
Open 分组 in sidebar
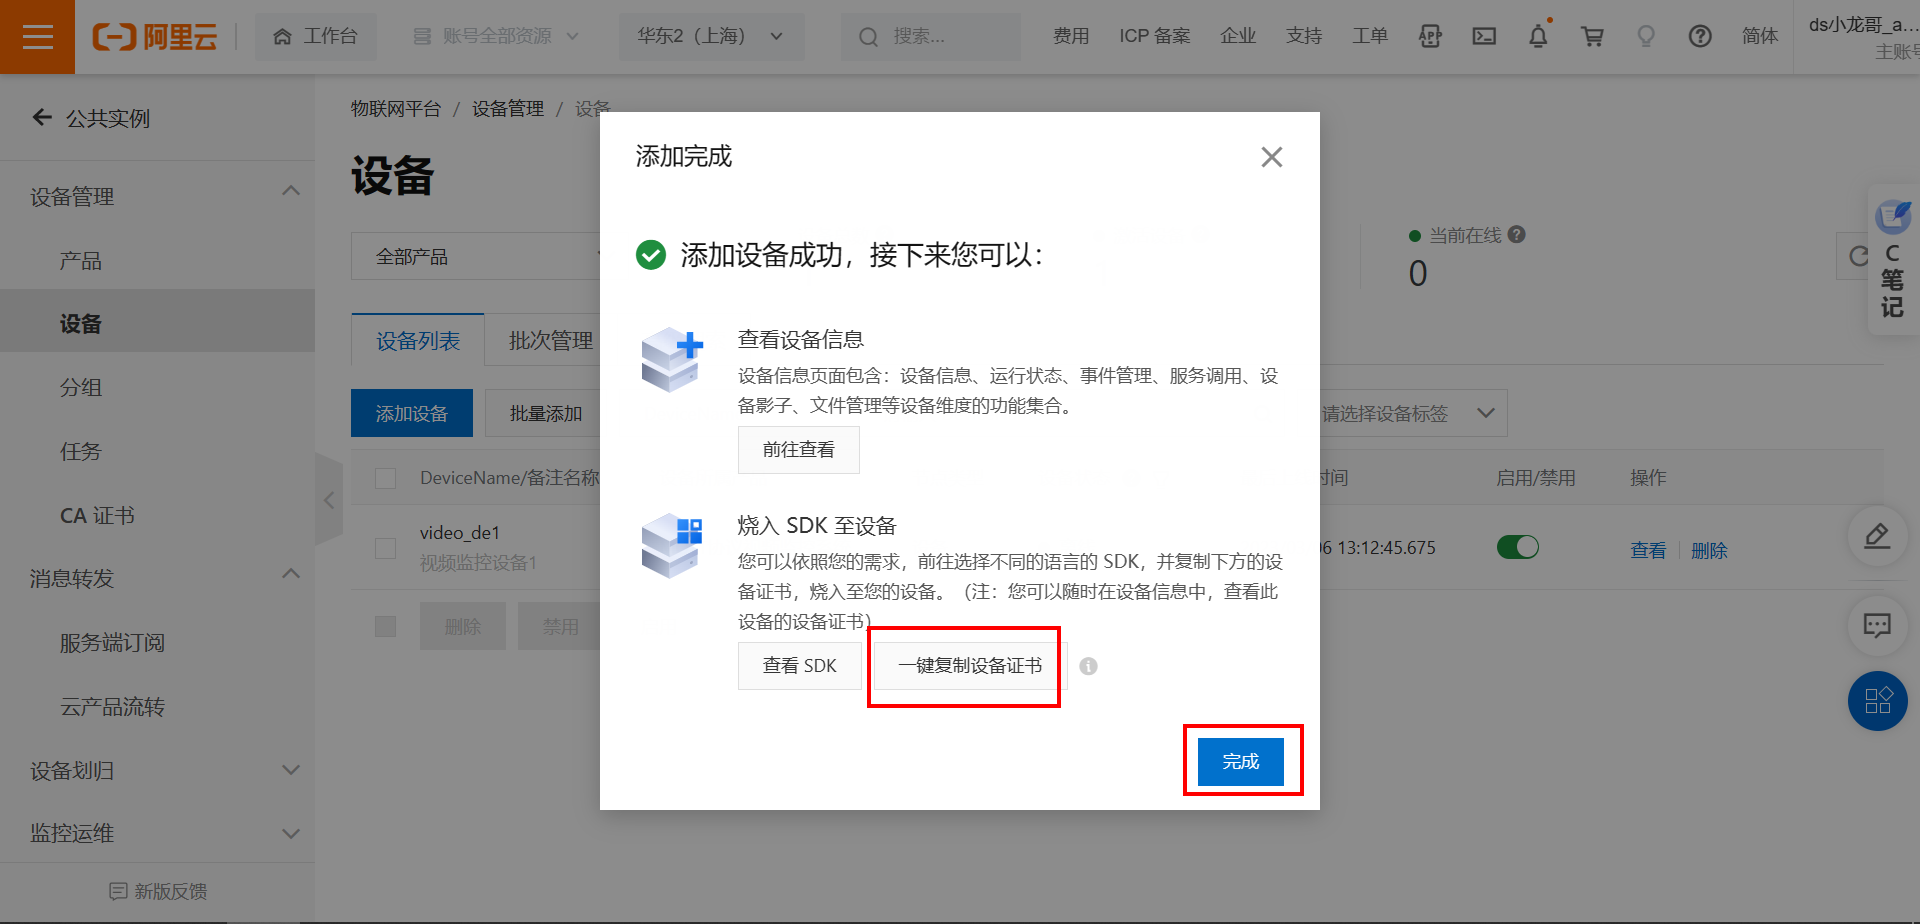coord(81,388)
